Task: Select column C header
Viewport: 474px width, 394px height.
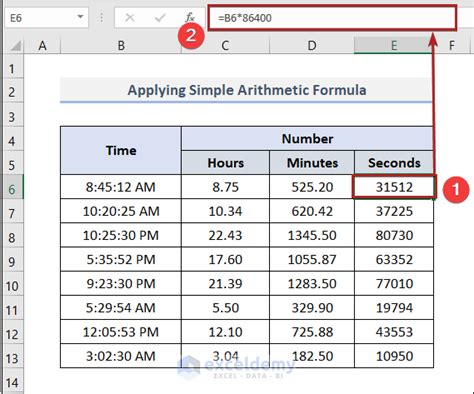Action: (x=225, y=45)
